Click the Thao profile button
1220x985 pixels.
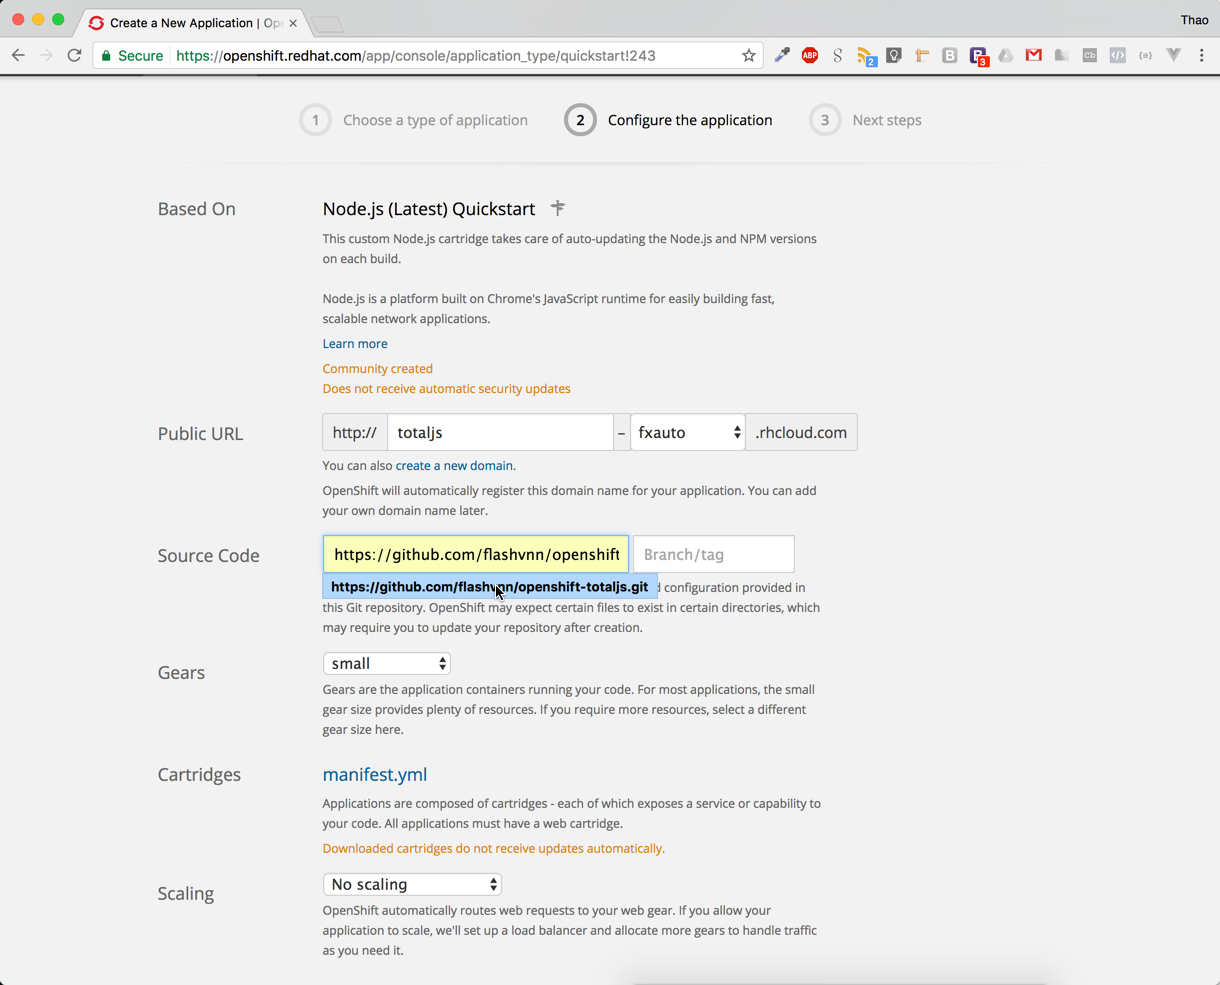[1194, 20]
